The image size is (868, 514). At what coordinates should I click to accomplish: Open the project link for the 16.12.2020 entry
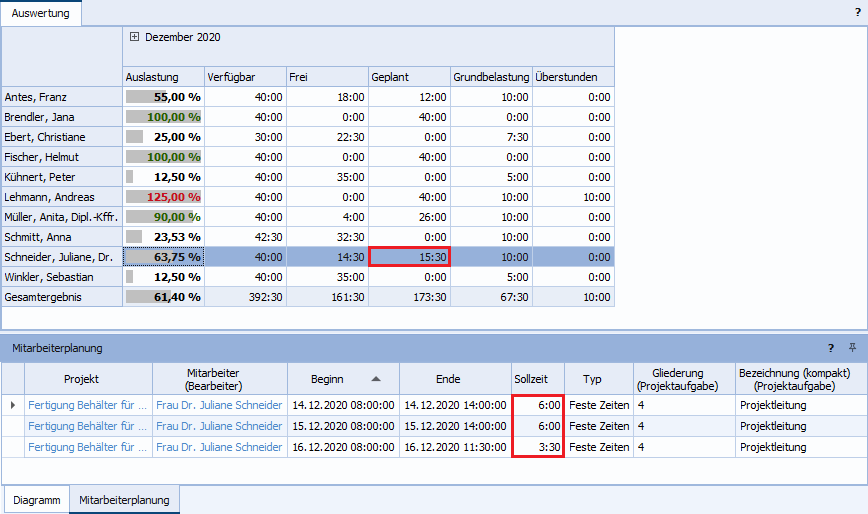(x=88, y=447)
